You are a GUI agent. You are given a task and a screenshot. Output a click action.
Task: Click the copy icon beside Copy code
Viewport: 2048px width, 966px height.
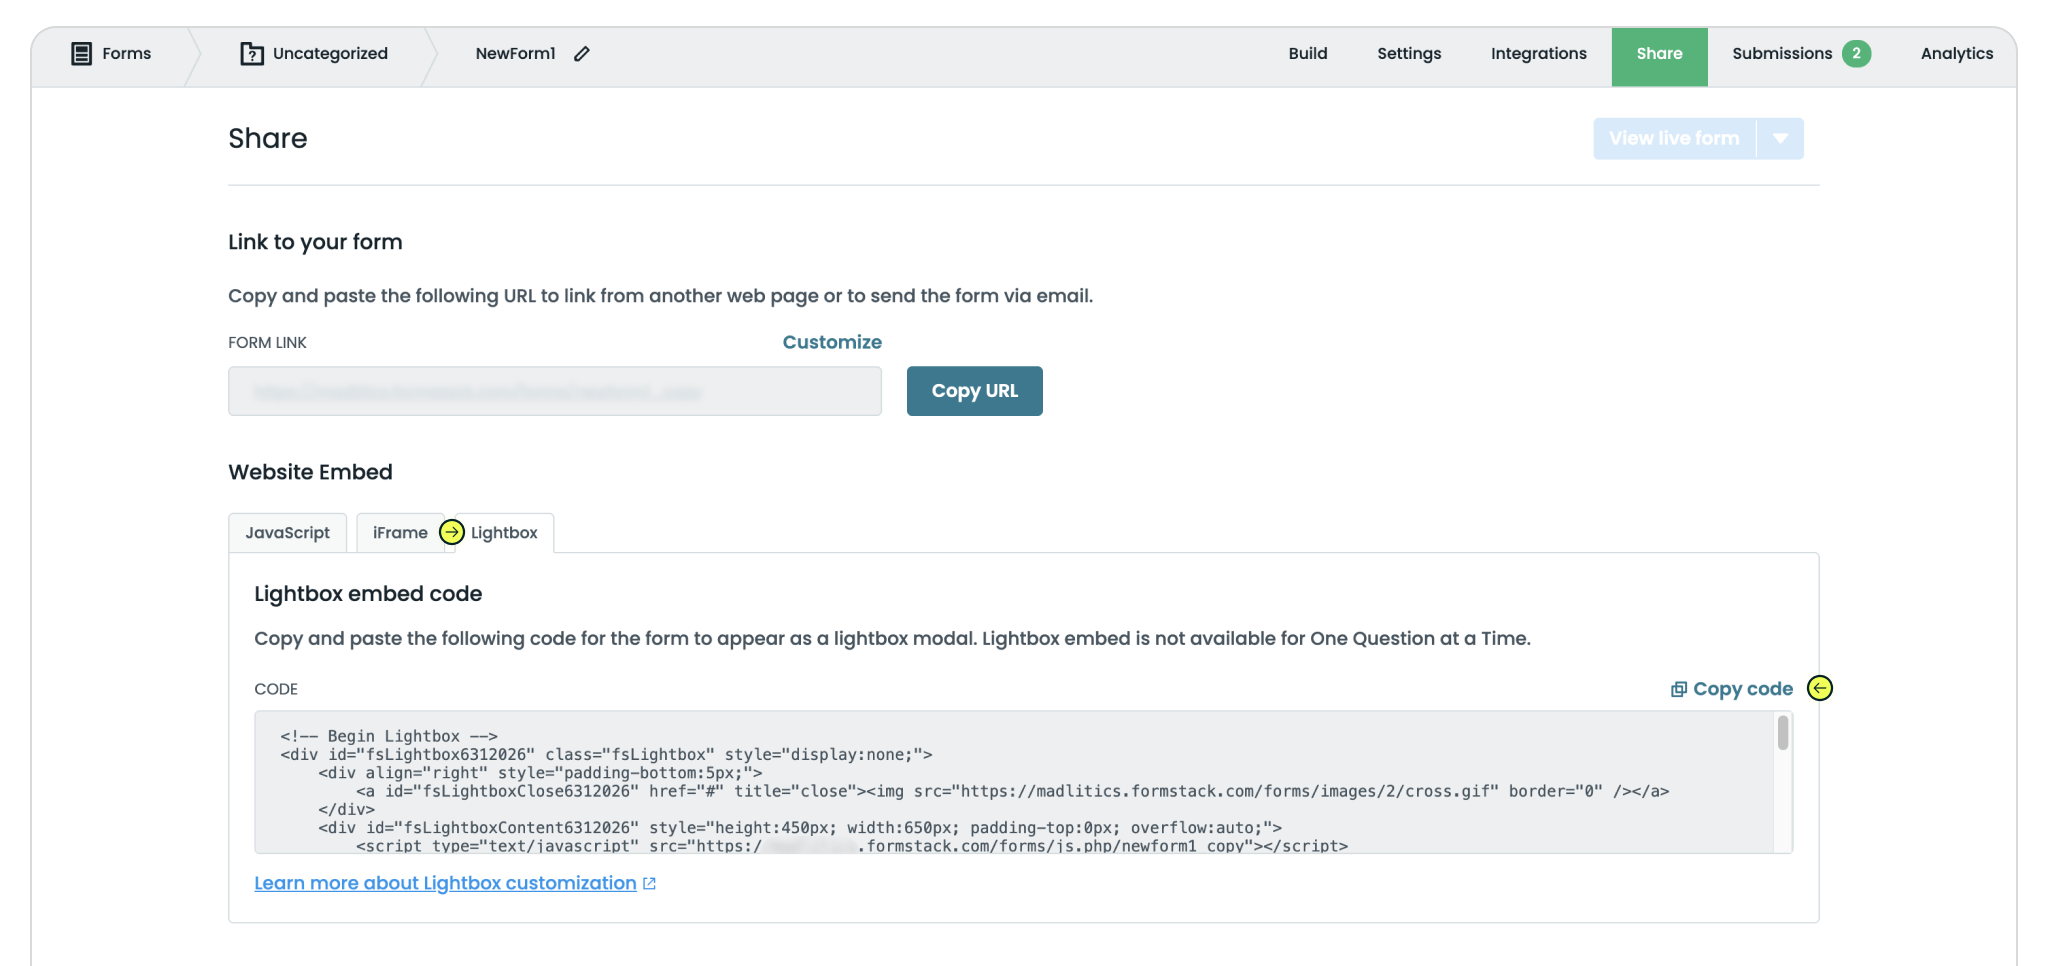tap(1679, 689)
